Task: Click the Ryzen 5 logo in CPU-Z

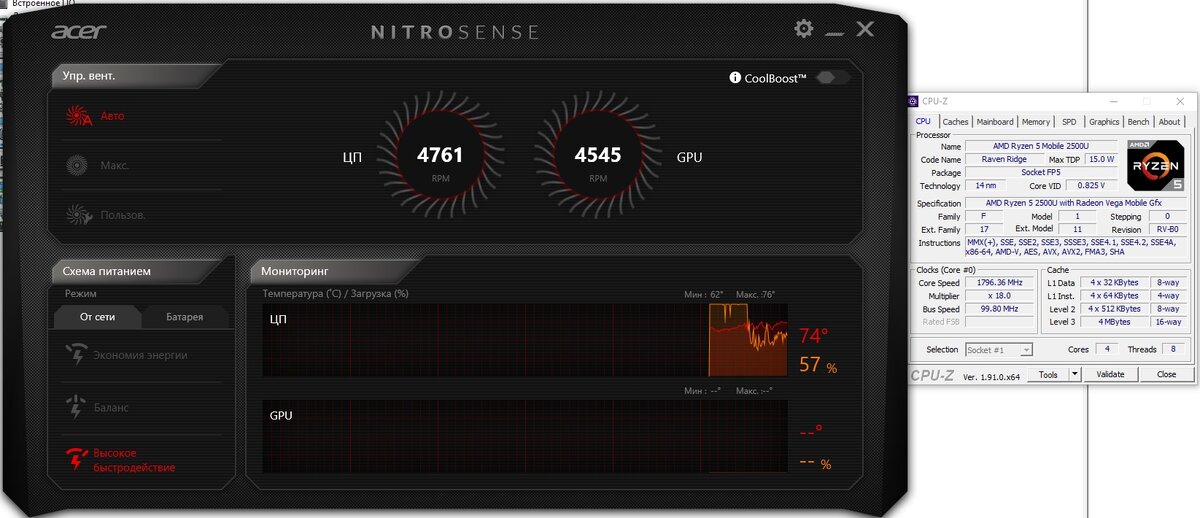Action: (x=1157, y=165)
